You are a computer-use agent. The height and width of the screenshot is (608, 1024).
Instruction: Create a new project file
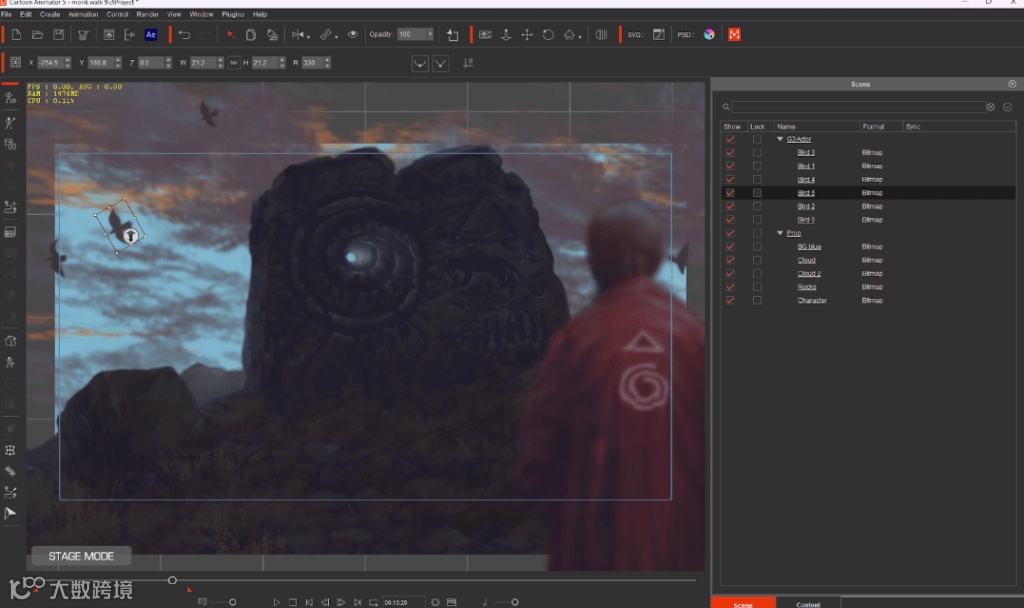(16, 35)
